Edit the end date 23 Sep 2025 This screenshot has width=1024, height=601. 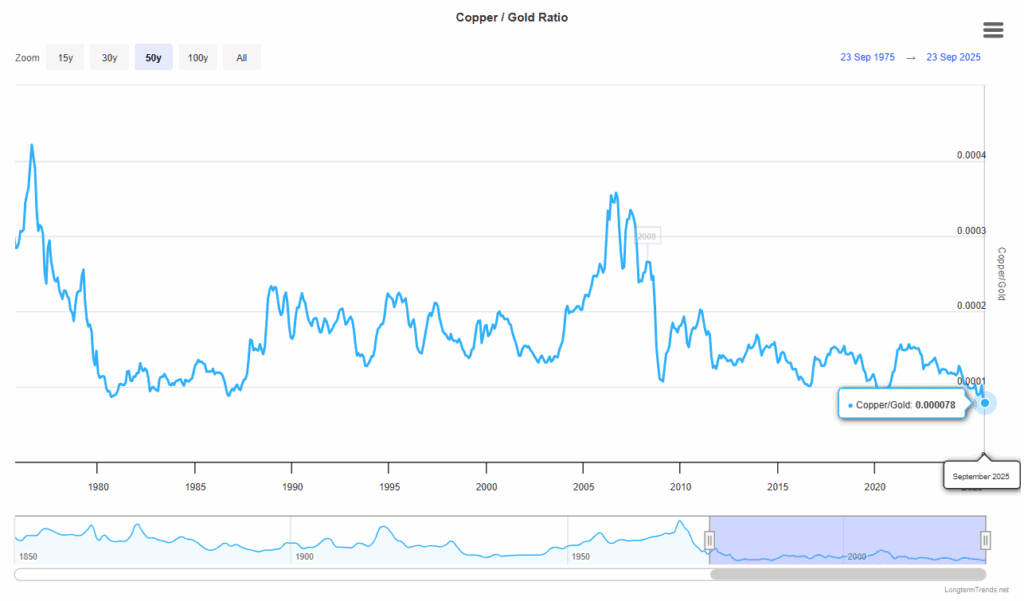953,57
